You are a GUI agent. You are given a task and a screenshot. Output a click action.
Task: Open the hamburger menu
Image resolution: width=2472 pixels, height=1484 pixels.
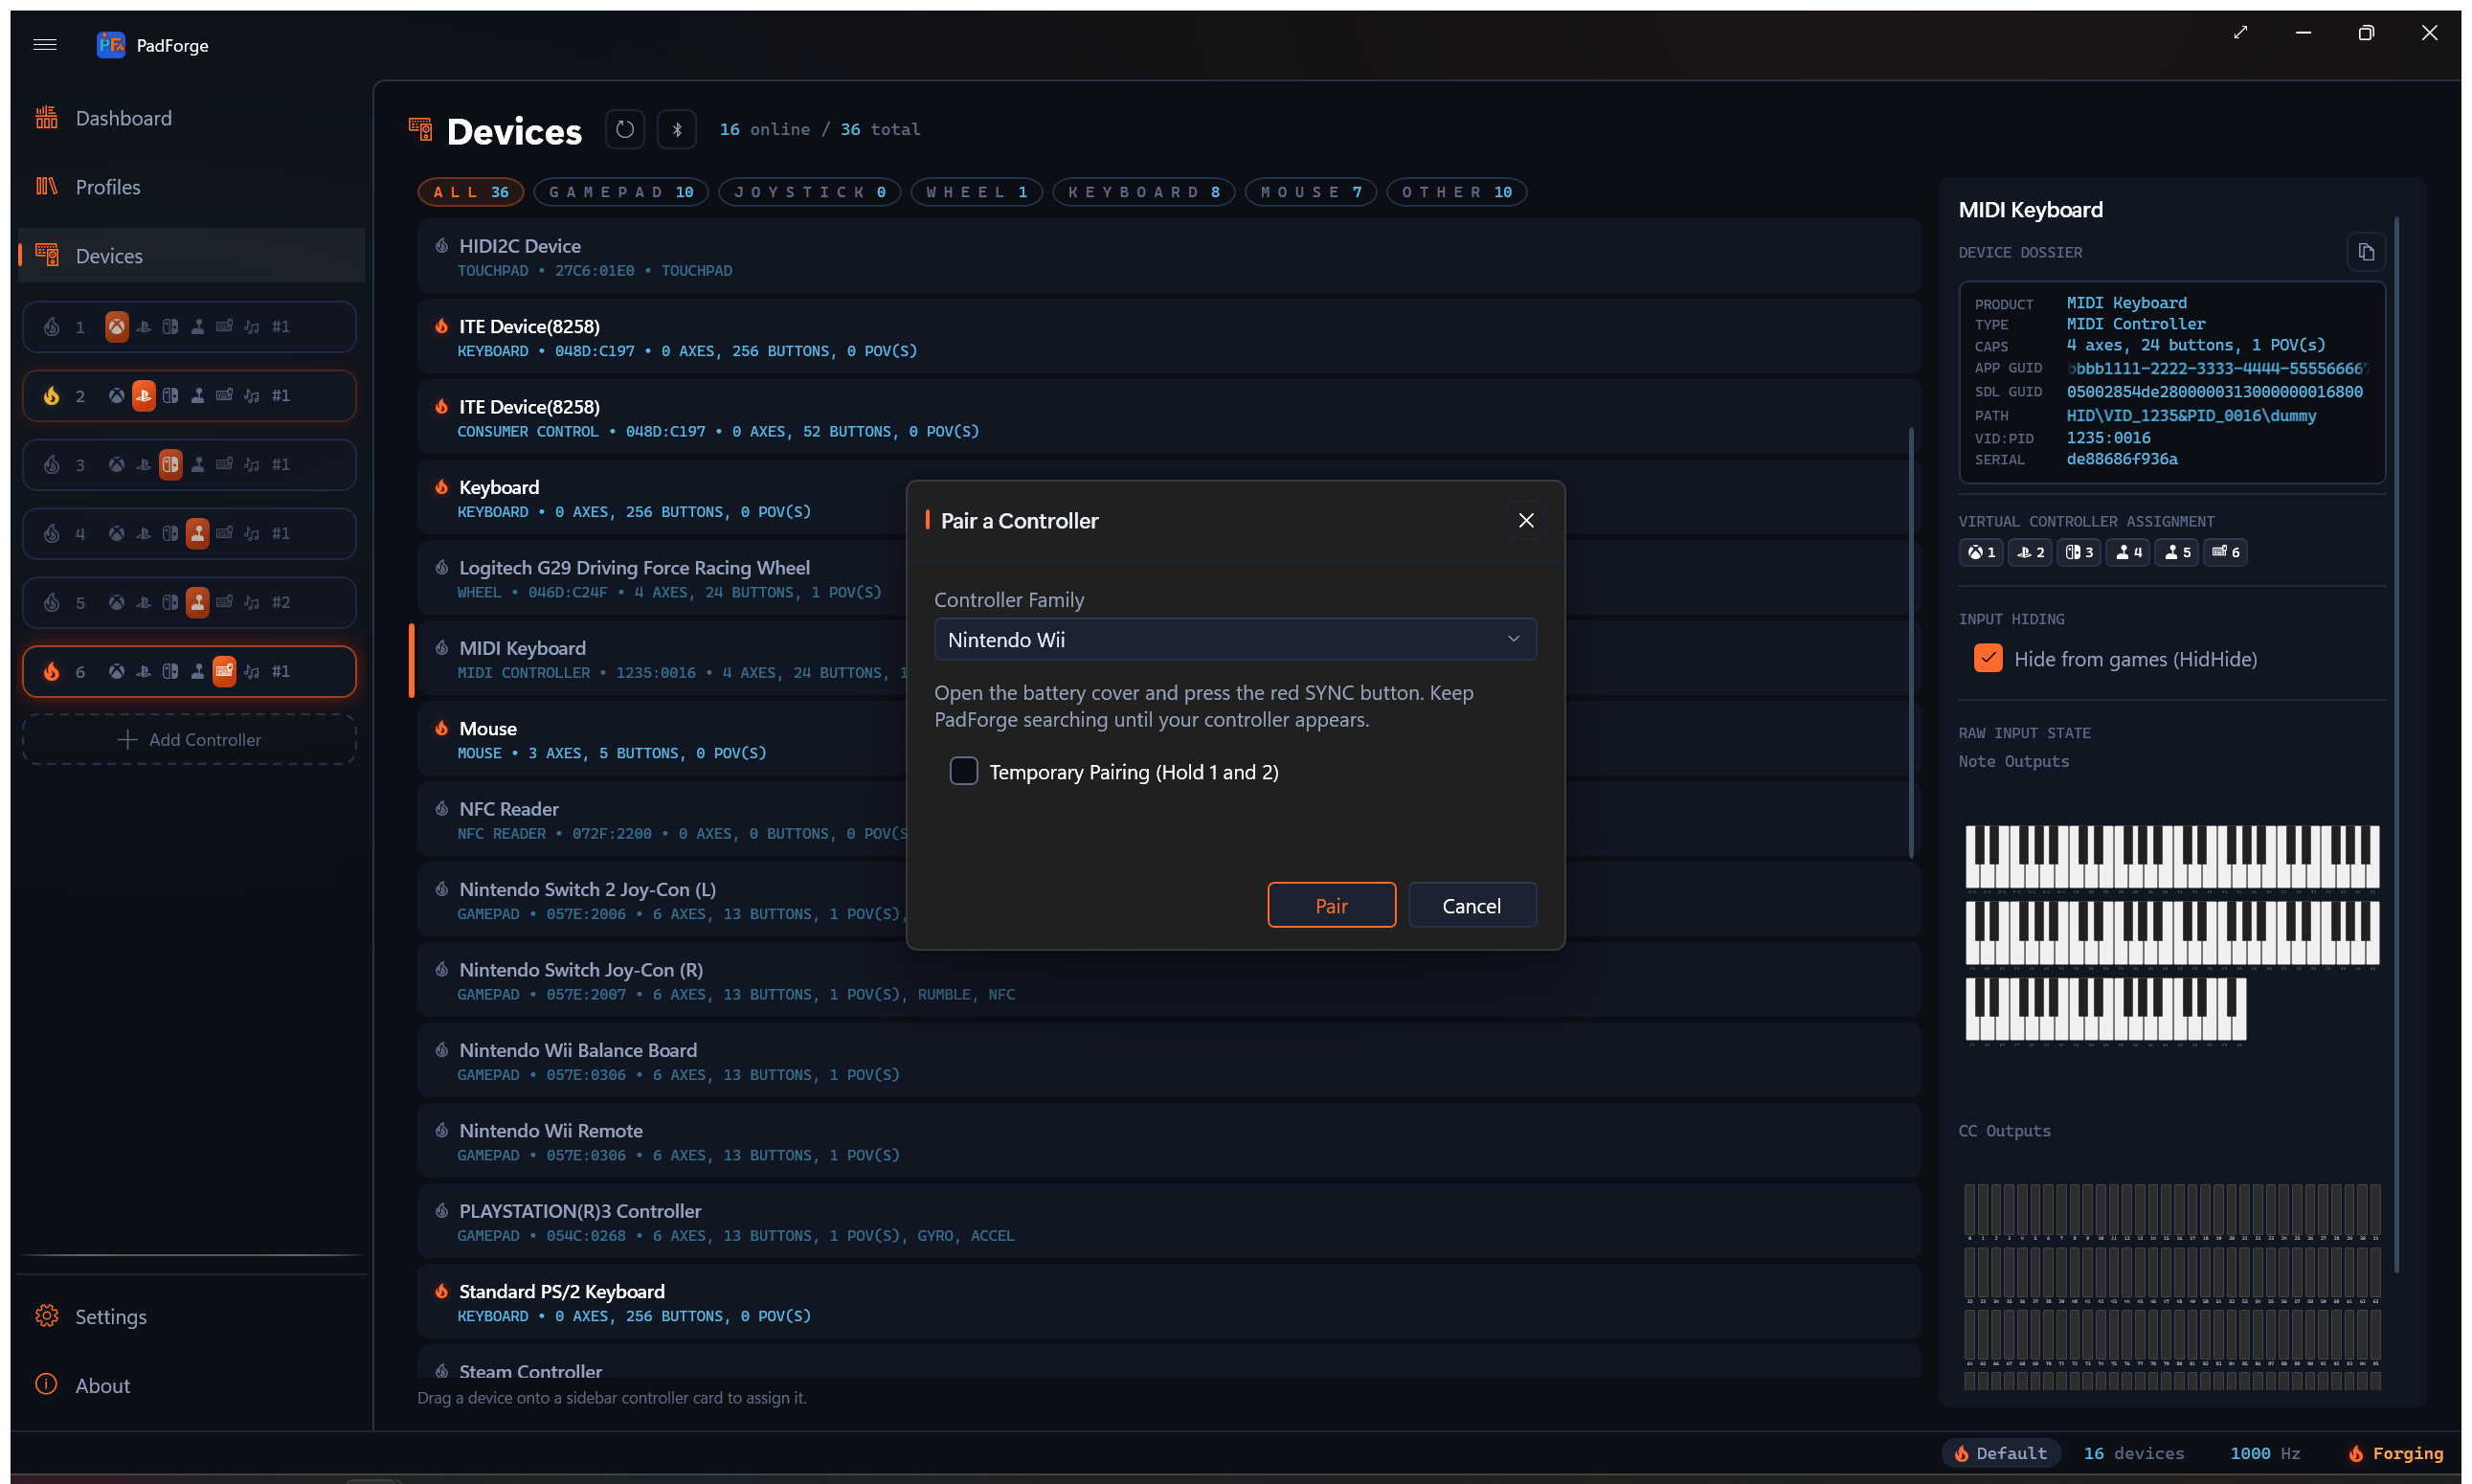point(45,45)
